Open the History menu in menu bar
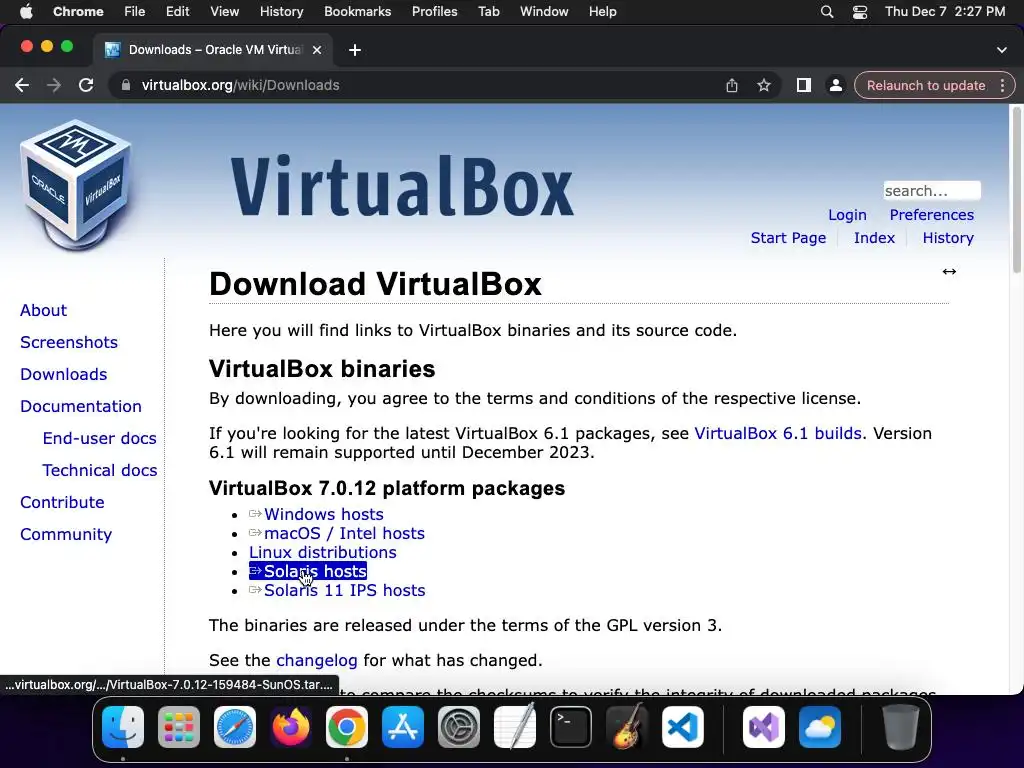The width and height of the screenshot is (1024, 768). pos(281,12)
